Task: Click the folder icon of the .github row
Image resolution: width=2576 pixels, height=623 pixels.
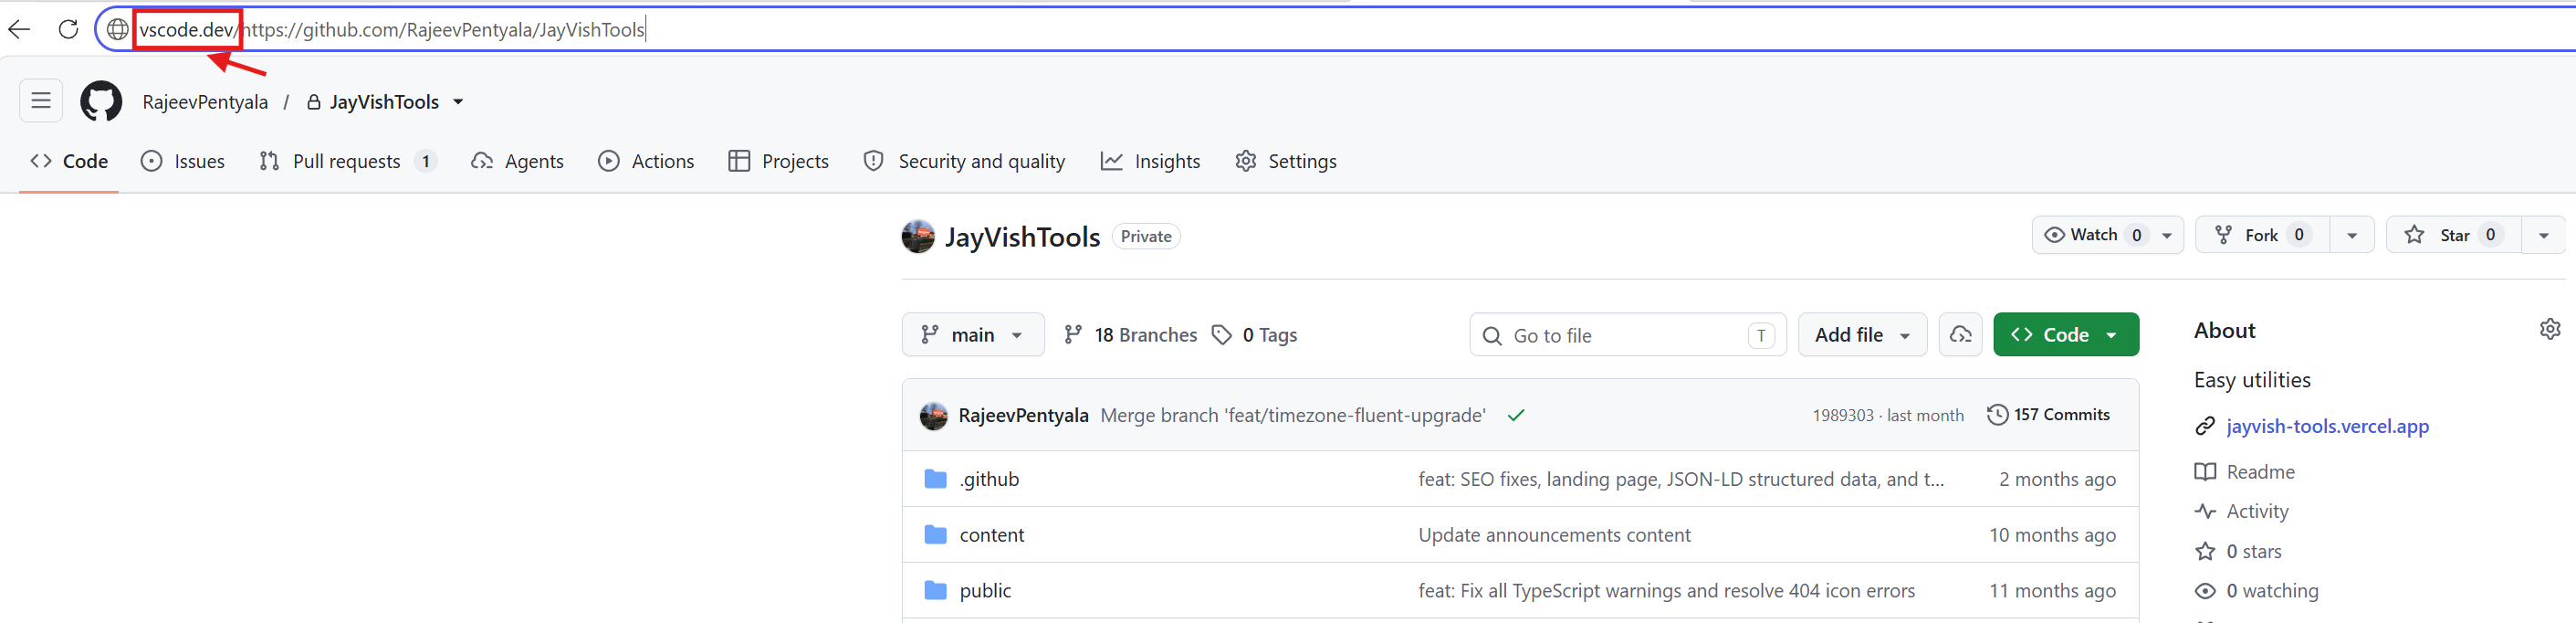Action: (x=935, y=479)
